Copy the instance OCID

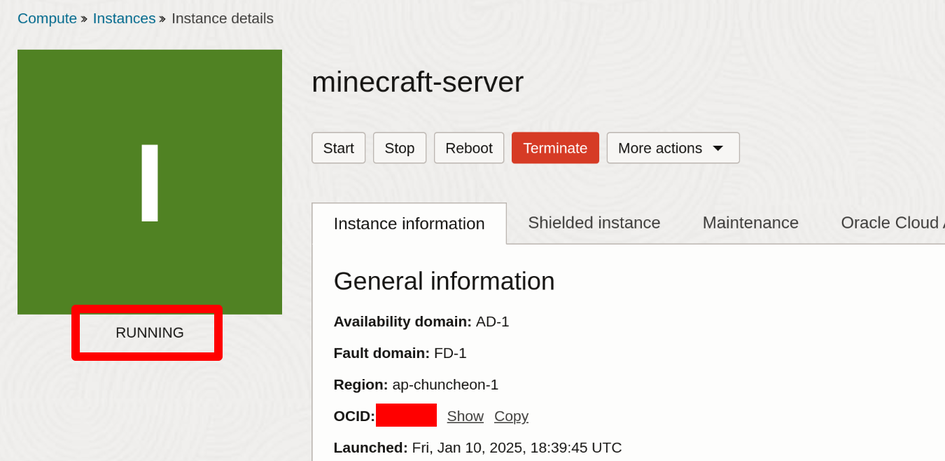click(x=511, y=416)
